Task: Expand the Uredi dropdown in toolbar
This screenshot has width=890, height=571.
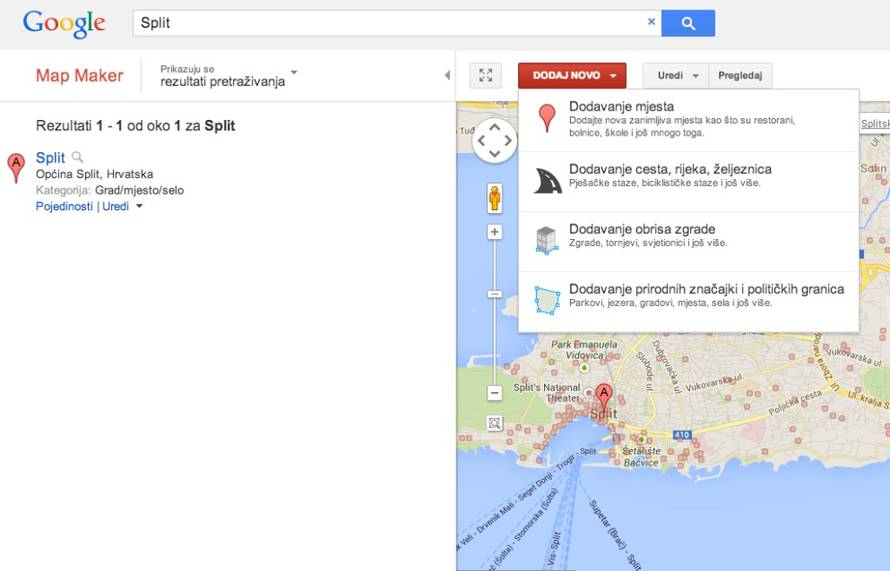Action: click(675, 76)
